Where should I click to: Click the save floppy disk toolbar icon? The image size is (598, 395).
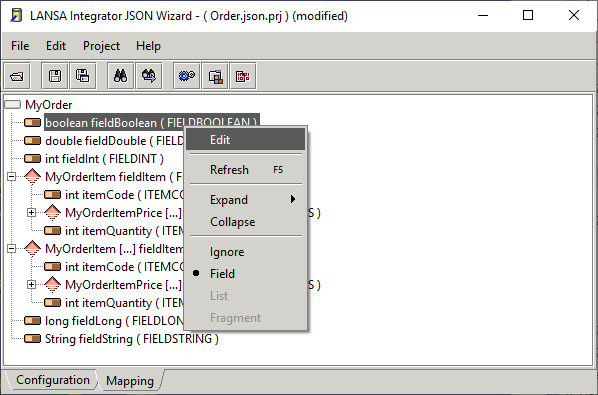(x=55, y=76)
